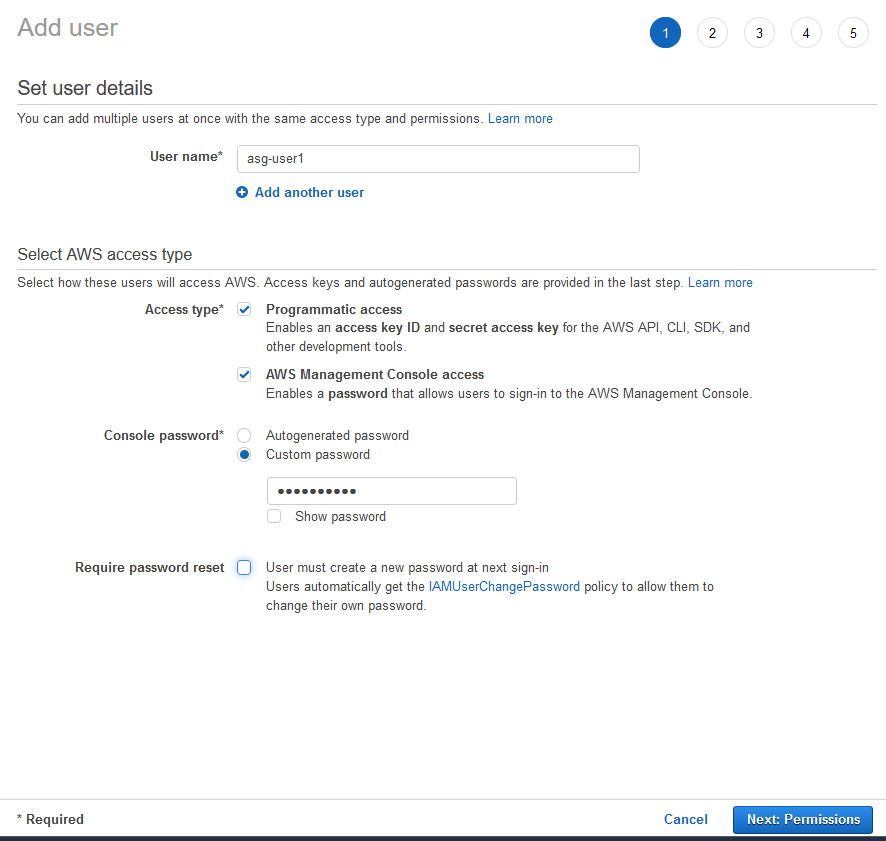Cancel the Add user wizard
Image resolution: width=886 pixels, height=841 pixels.
point(685,819)
